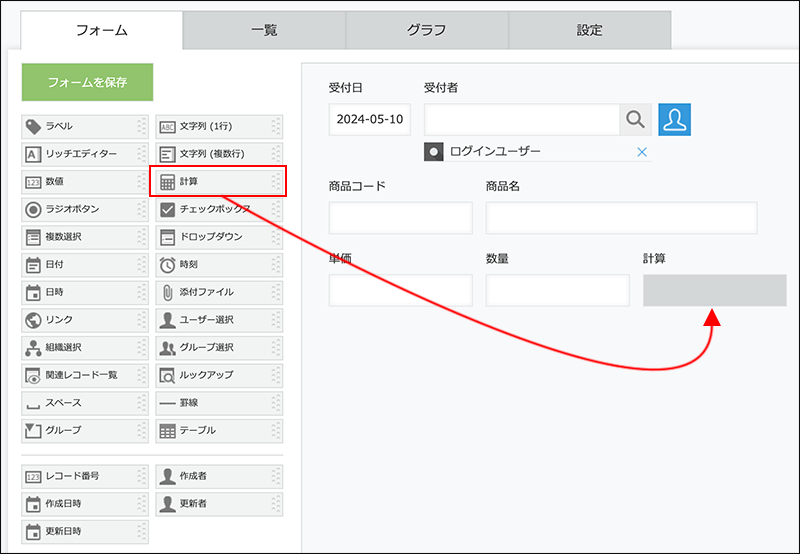The image size is (800, 554).
Task: Open the 設定 tab
Action: pyautogui.click(x=590, y=30)
